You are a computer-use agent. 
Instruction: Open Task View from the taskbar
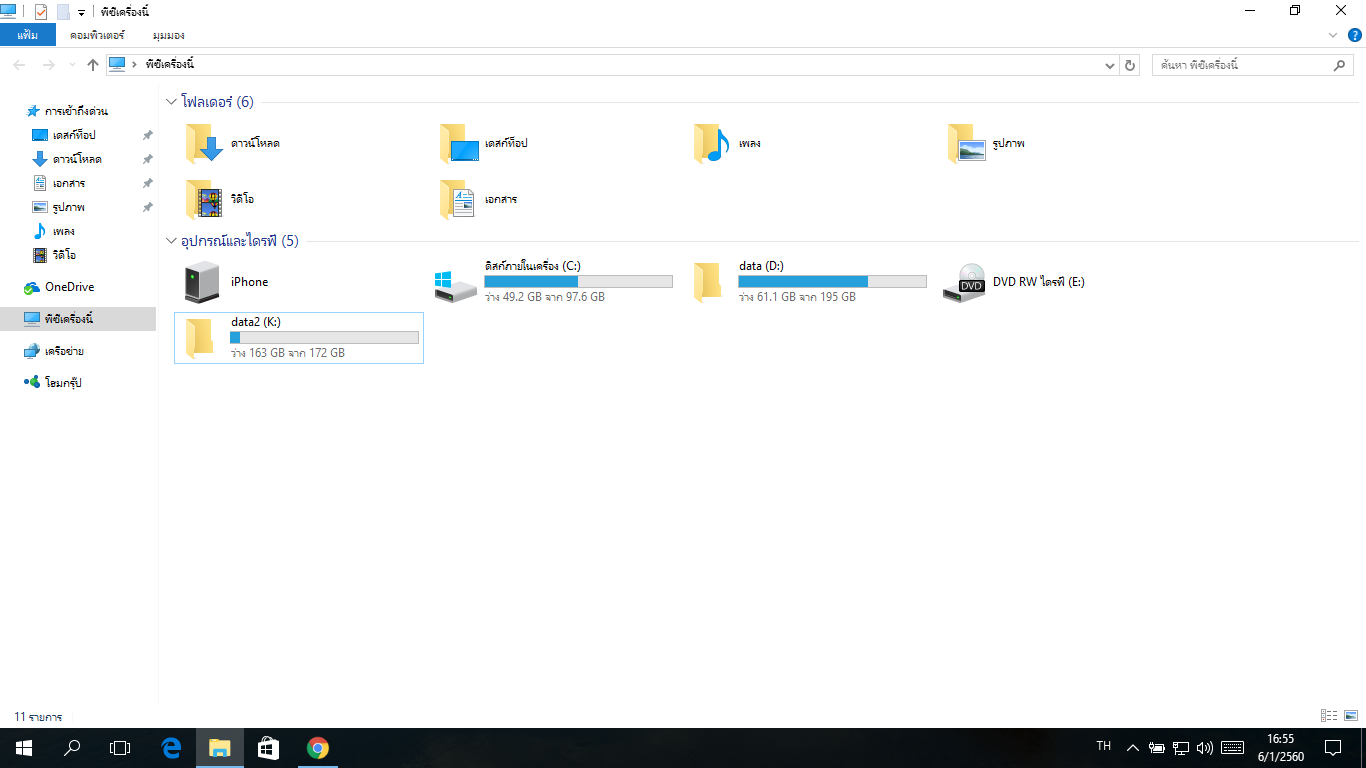(x=120, y=748)
